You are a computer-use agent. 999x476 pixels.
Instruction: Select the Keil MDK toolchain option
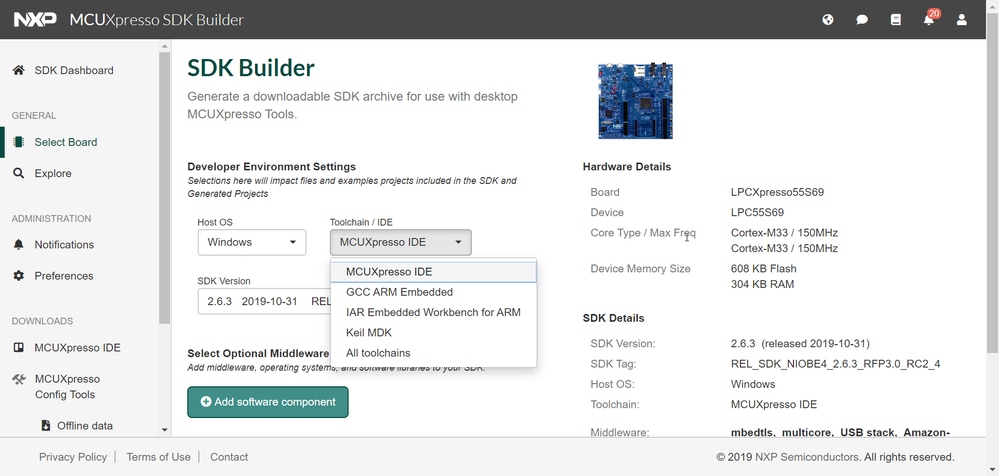(369, 332)
